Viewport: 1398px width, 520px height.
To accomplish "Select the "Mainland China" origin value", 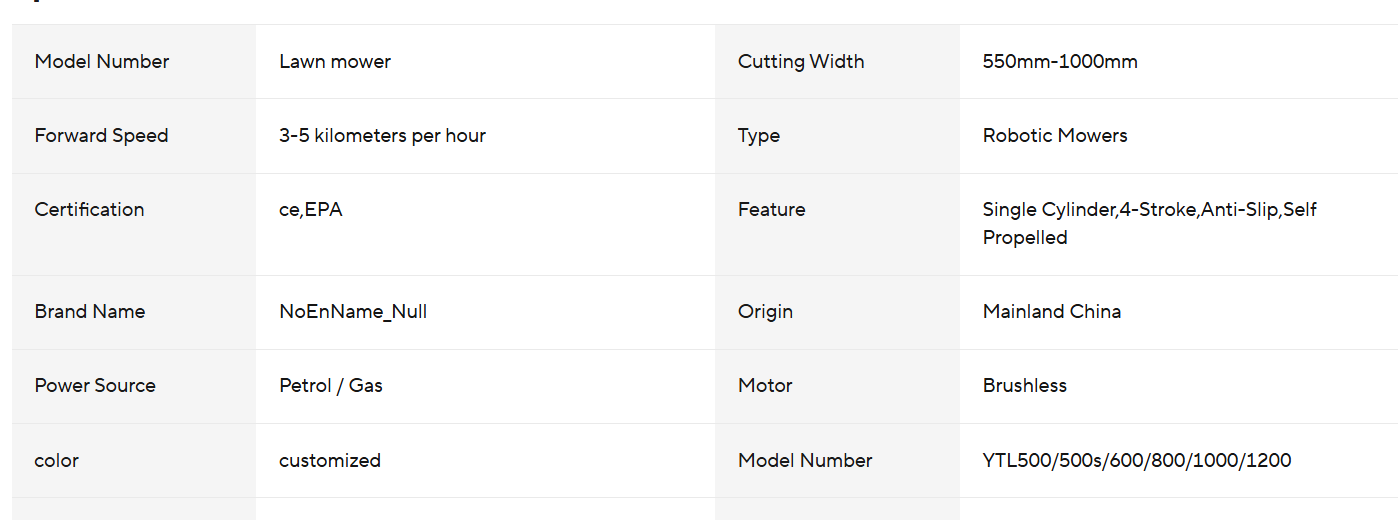I will pos(1052,312).
